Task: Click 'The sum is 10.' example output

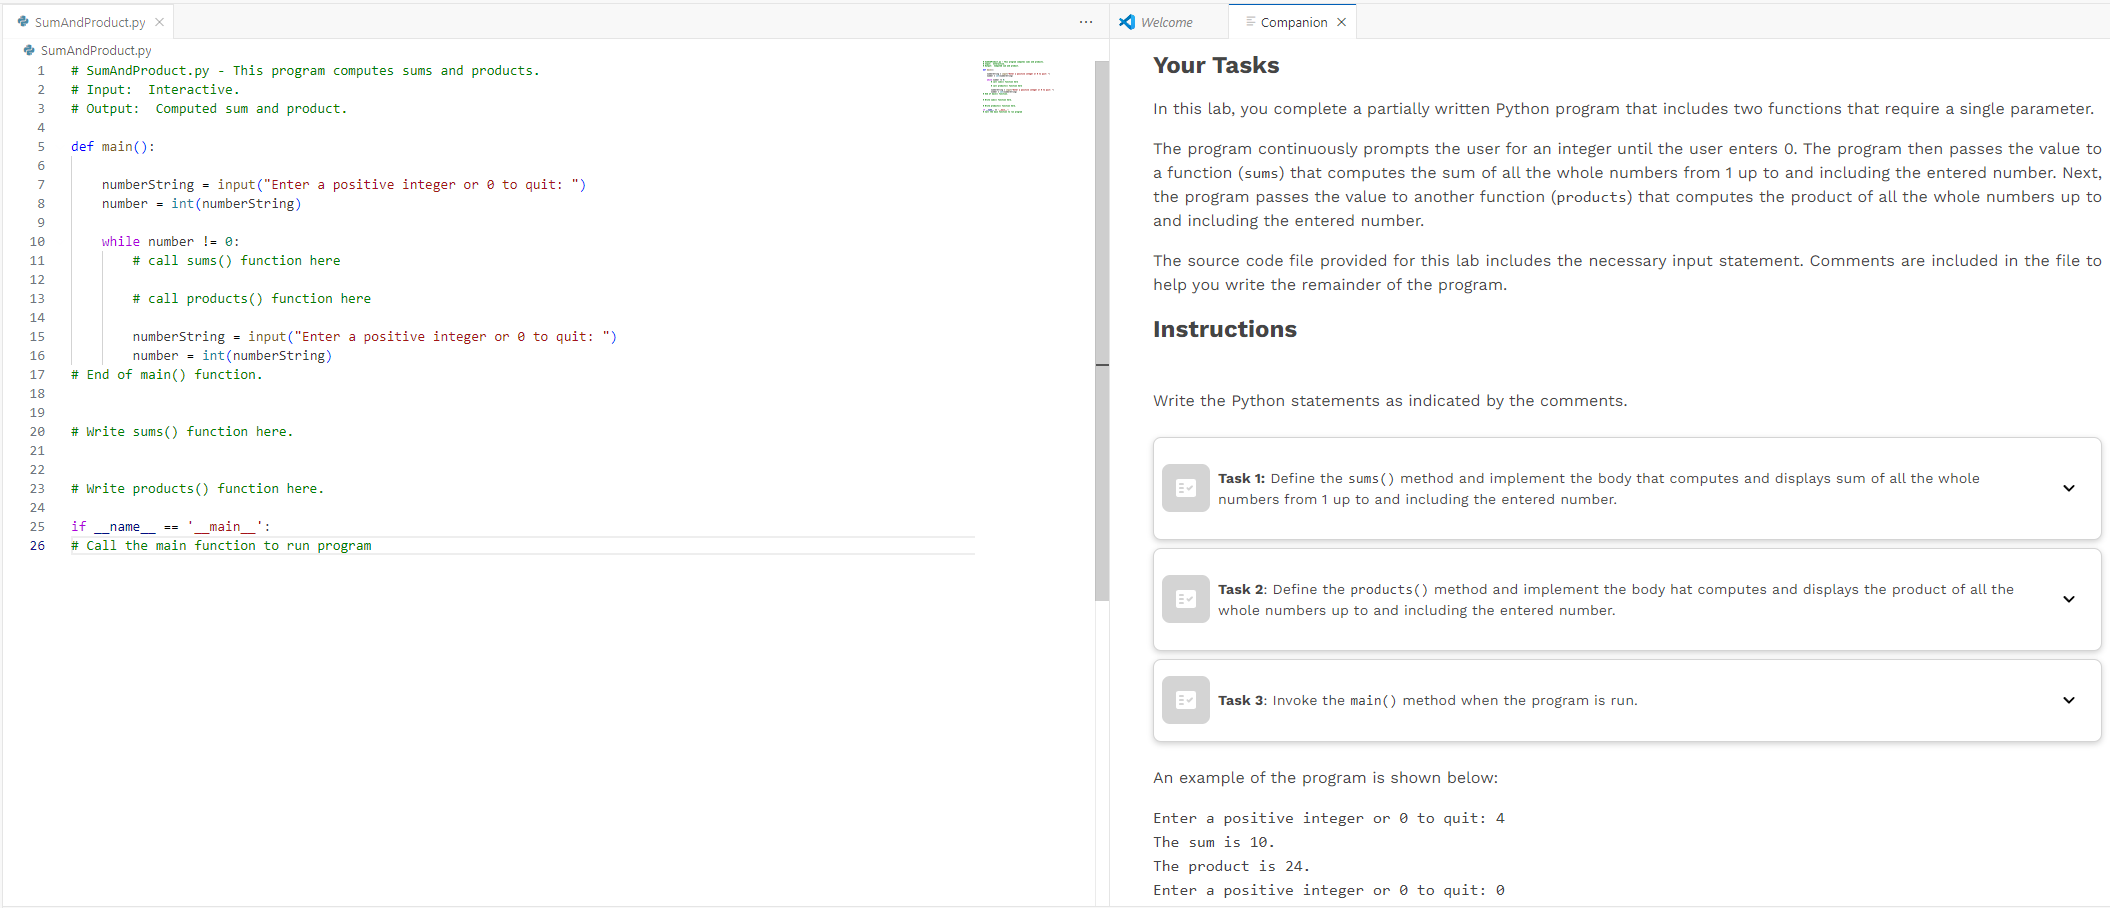Action: [1214, 842]
